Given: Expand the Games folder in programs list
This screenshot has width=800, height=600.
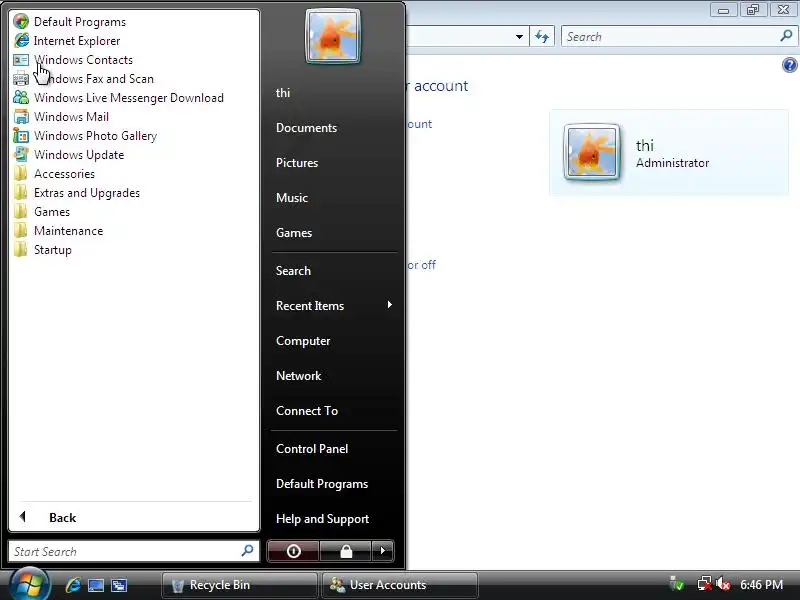Looking at the screenshot, I should tap(52, 212).
